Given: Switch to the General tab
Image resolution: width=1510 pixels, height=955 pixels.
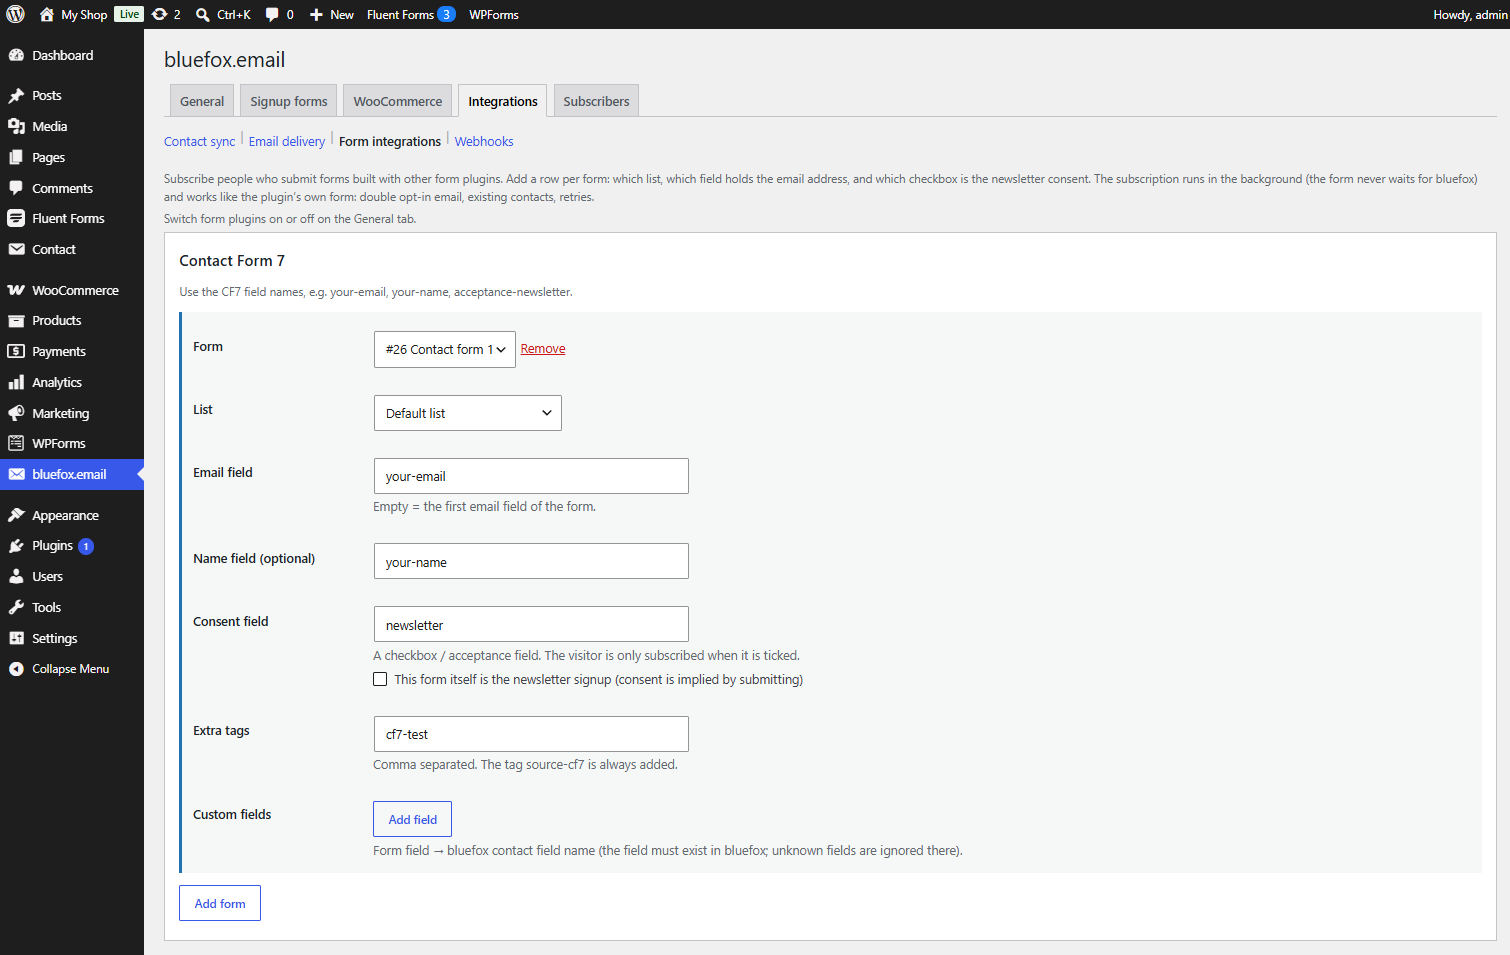Looking at the screenshot, I should (x=202, y=101).
